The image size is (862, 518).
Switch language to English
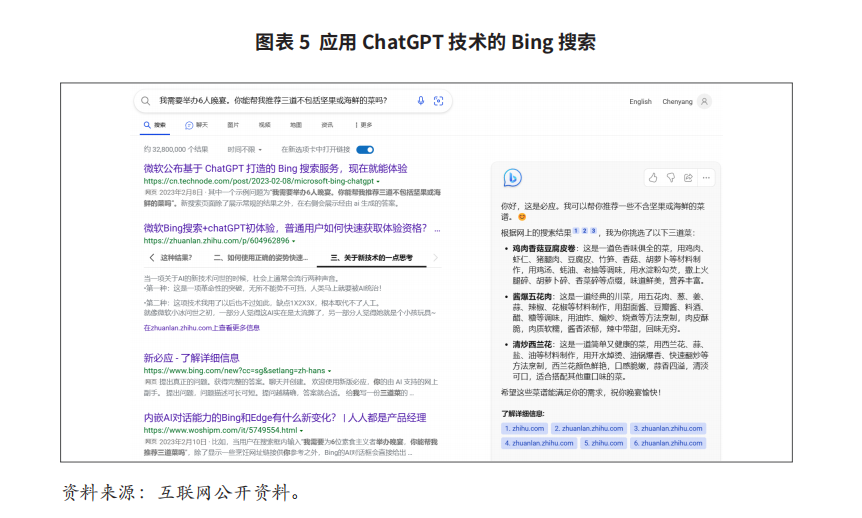[640, 102]
